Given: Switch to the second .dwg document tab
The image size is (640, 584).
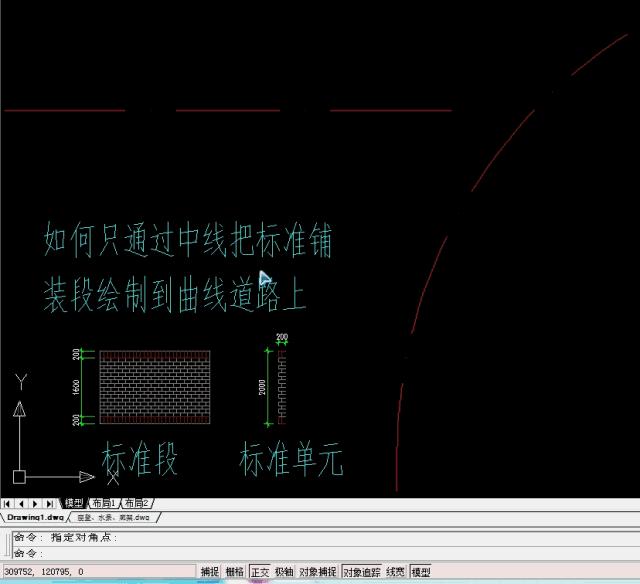Looking at the screenshot, I should tap(113, 517).
